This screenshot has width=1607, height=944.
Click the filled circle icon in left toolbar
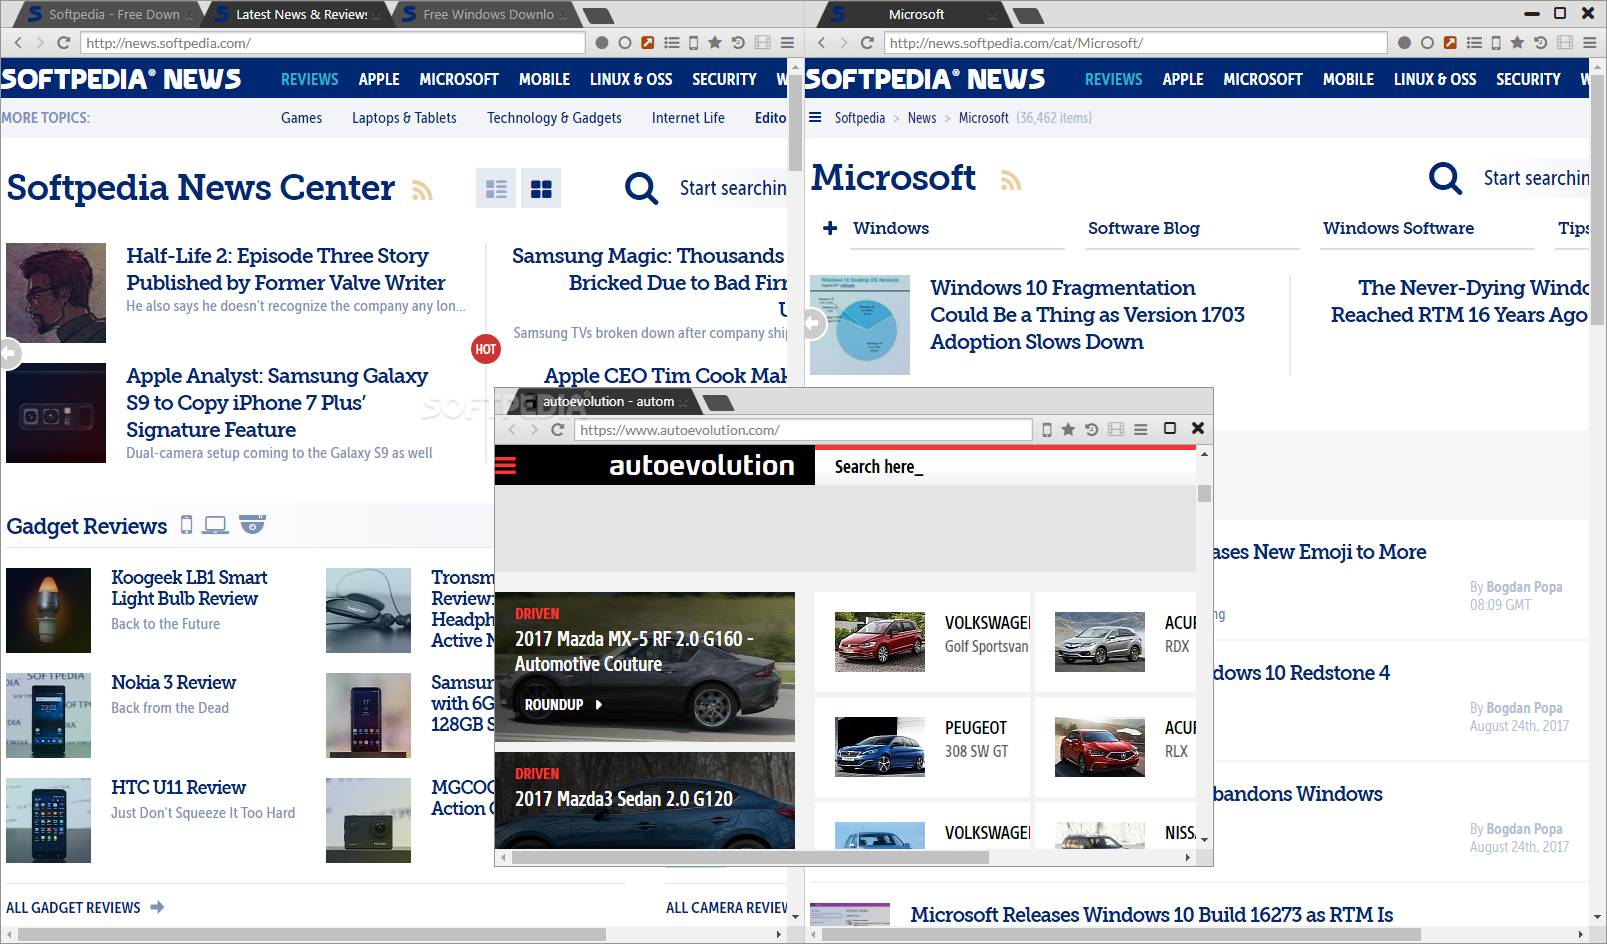point(602,43)
